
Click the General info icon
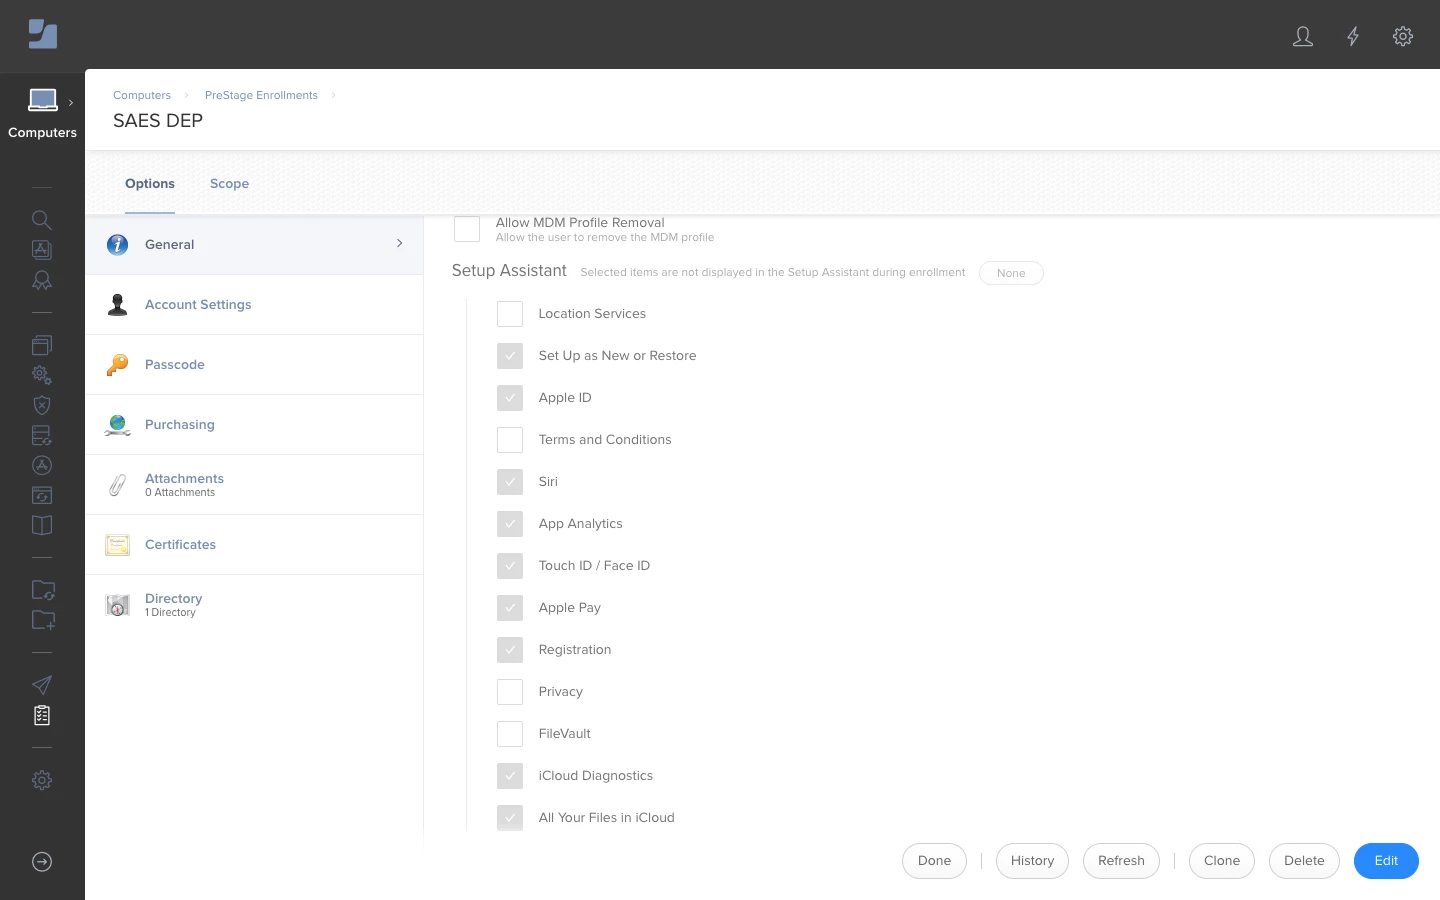click(117, 245)
